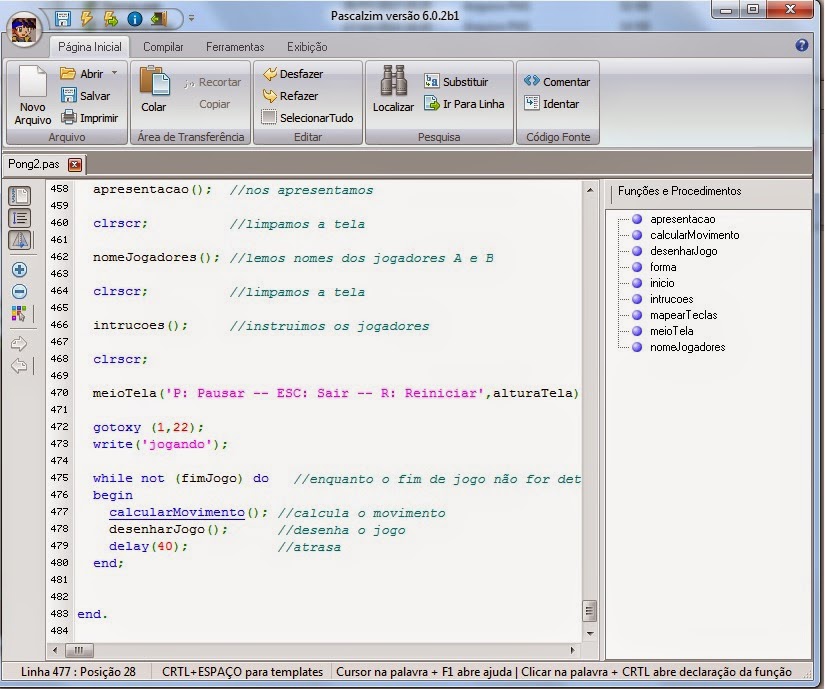The image size is (825, 689).
Task: Click the exit door icon in quick access bar
Action: pos(159,19)
